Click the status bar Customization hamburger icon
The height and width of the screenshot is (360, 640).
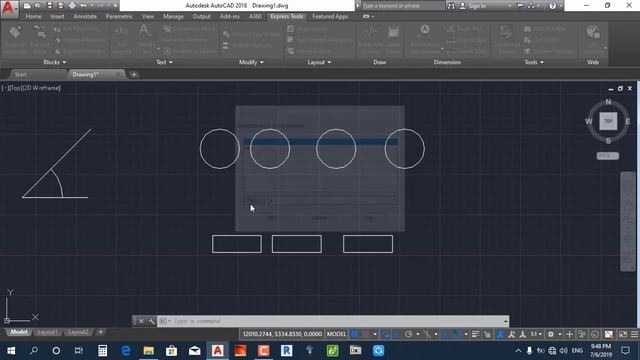[634, 334]
